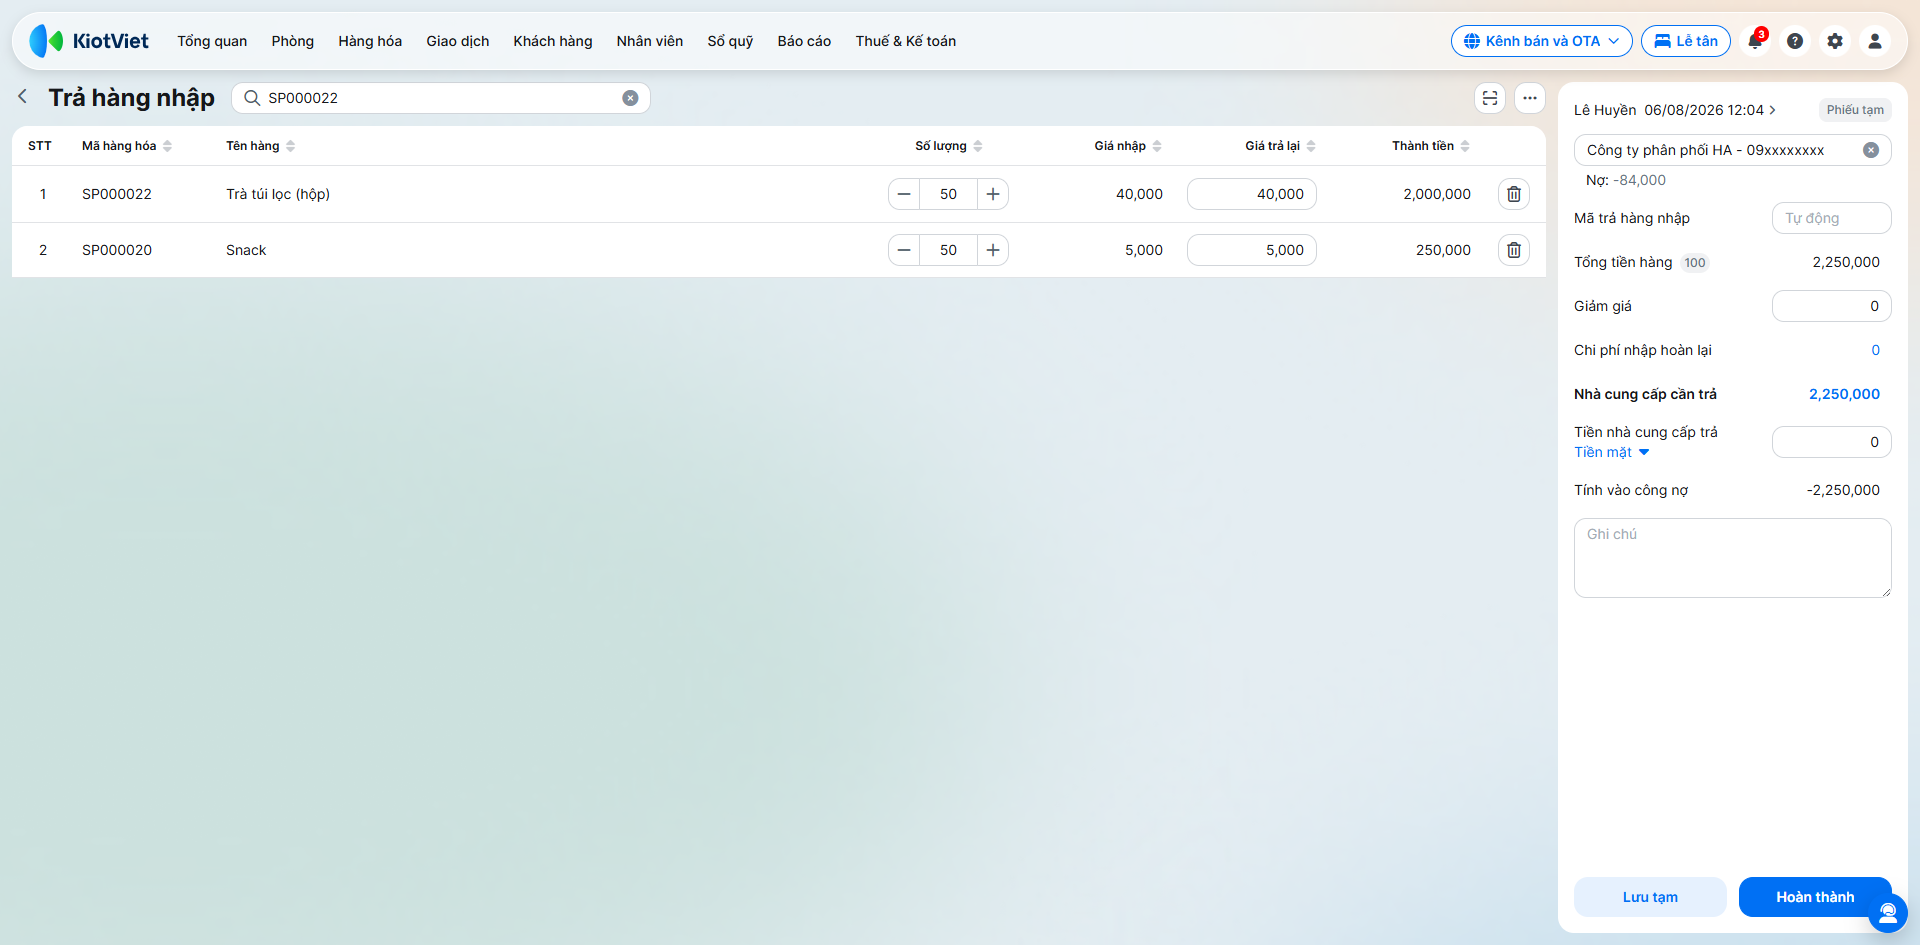Click the Lưu tạm button
Viewport: 1920px width, 945px height.
pos(1650,897)
